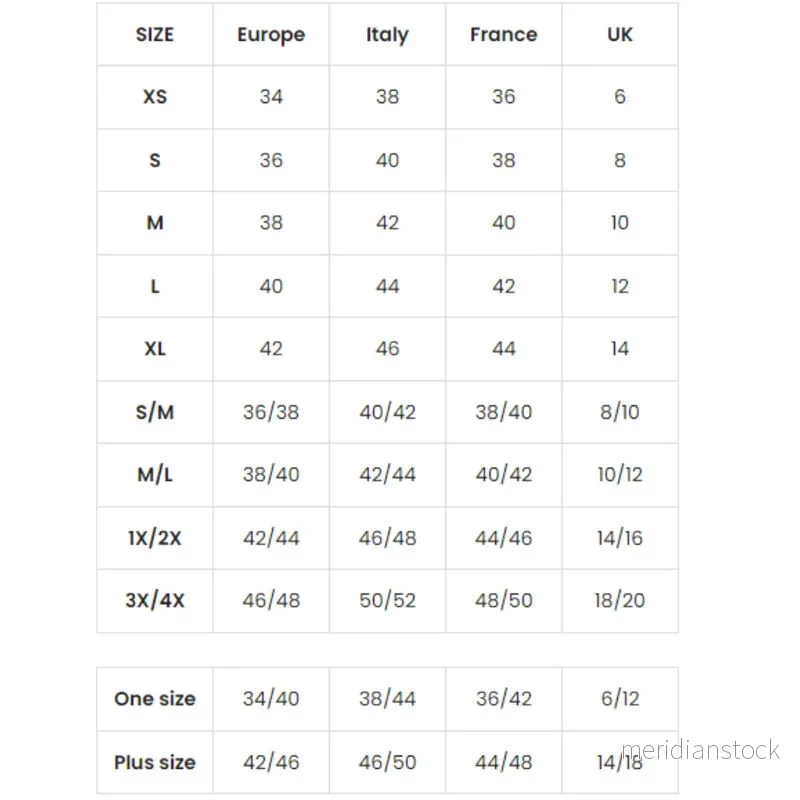800x800 pixels.
Task: Click Europe value 34 in XS row
Action: pos(271,97)
